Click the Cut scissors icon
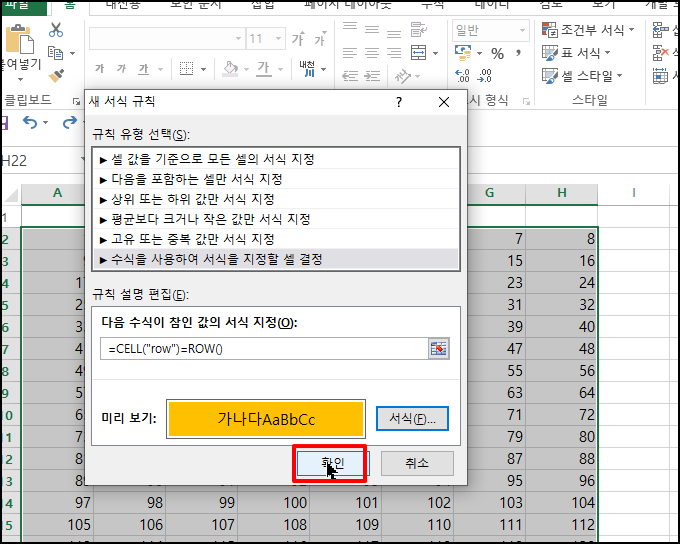 pos(56,29)
